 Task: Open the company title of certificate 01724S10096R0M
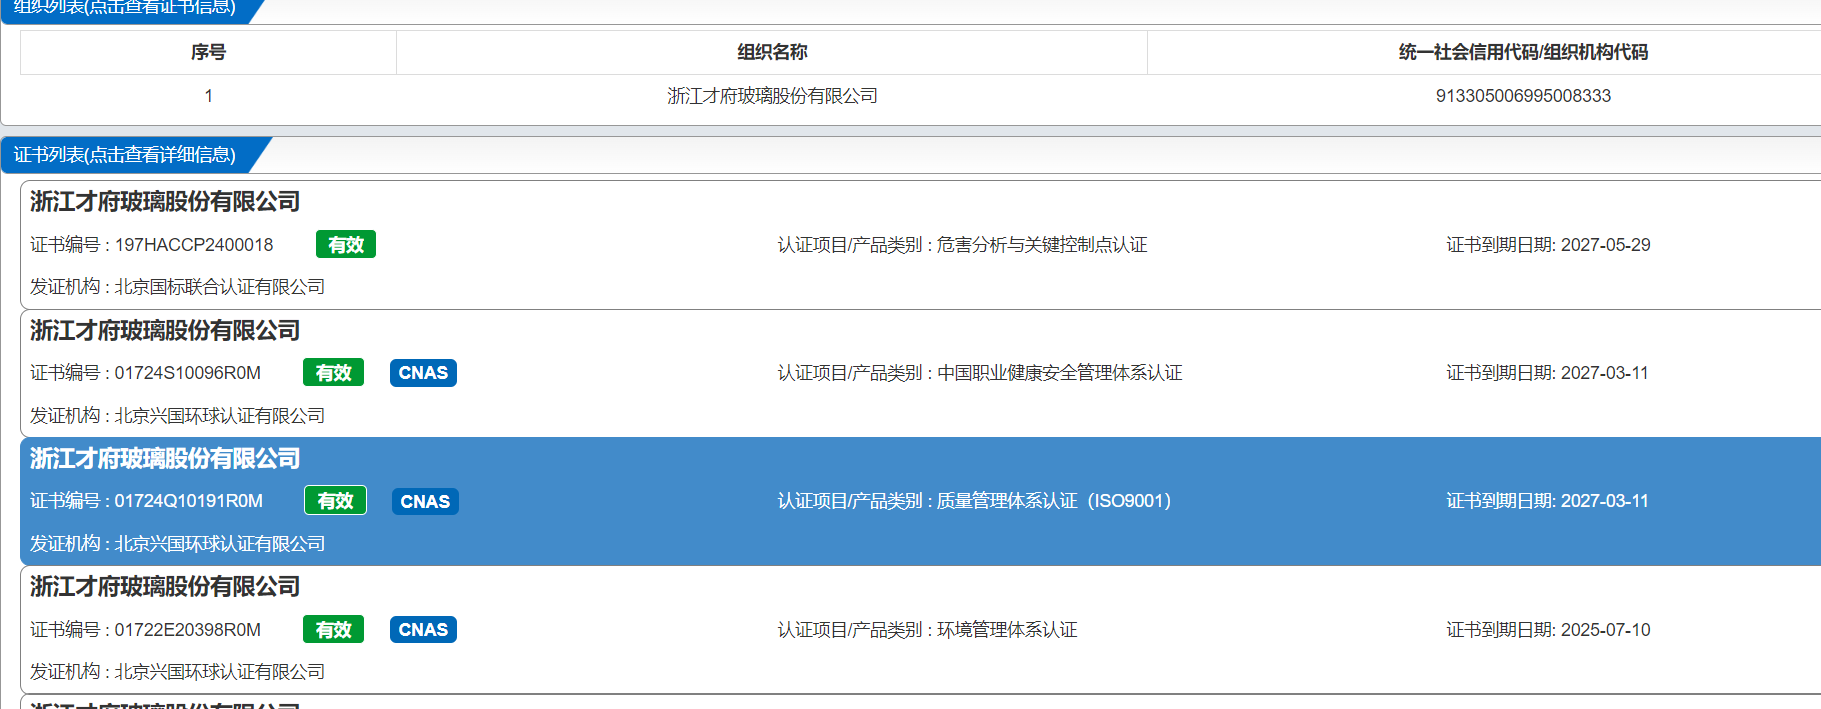coord(165,331)
